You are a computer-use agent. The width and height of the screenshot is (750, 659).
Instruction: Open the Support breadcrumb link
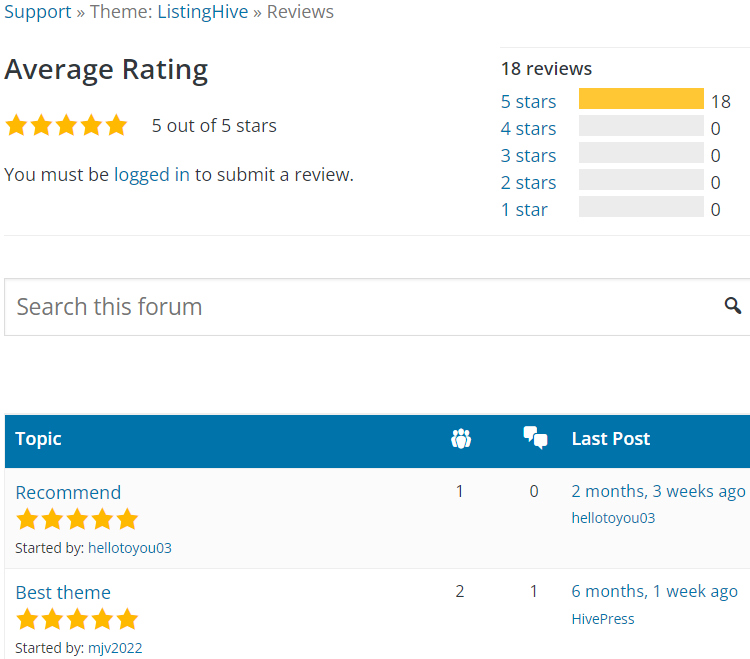pyautogui.click(x=38, y=11)
